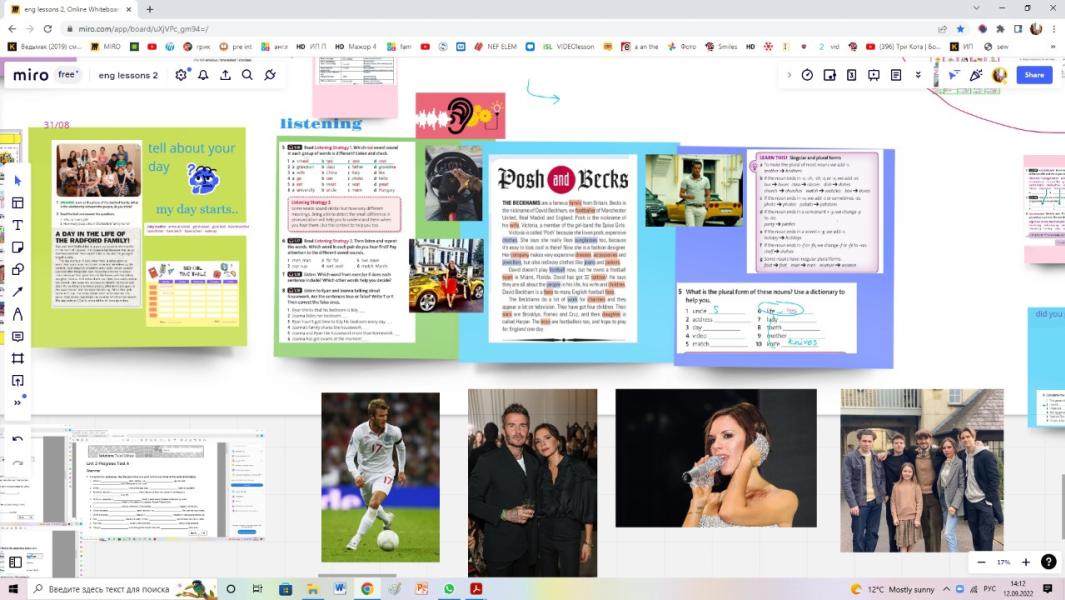Zoom in with the plus button

pyautogui.click(x=1026, y=562)
